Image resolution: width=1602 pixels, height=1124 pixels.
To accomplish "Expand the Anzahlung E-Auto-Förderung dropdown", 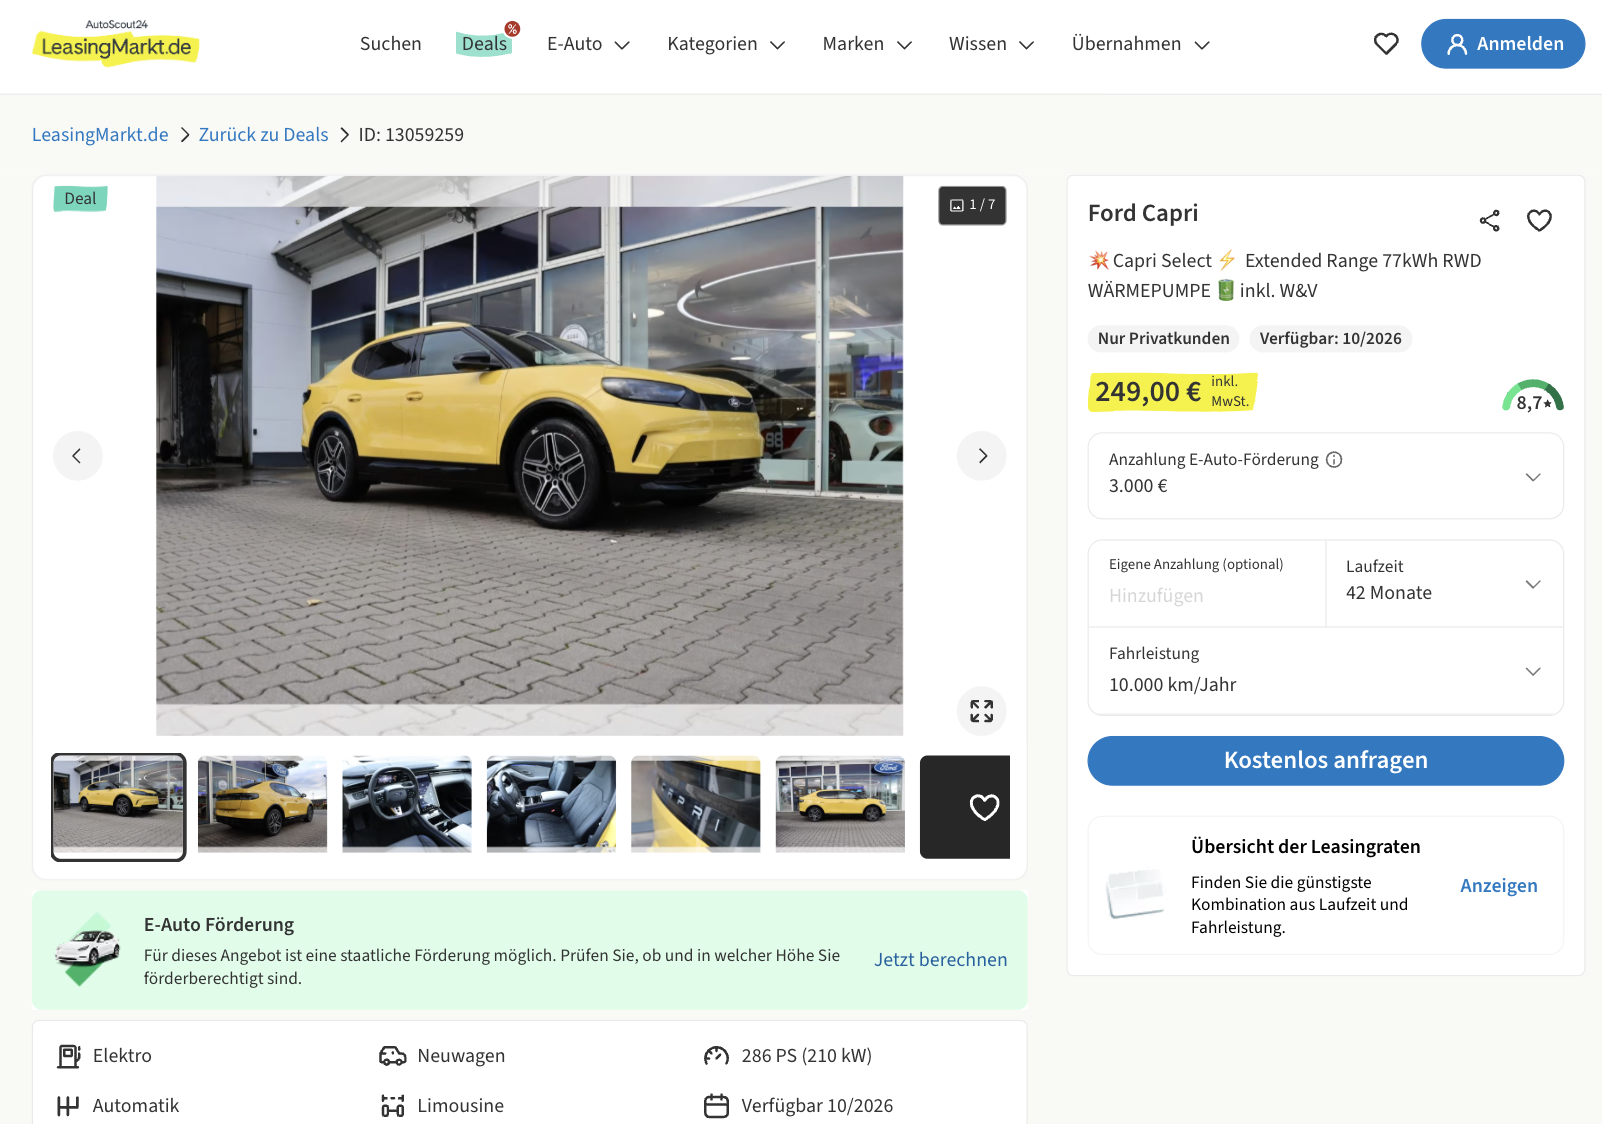I will coord(1325,476).
